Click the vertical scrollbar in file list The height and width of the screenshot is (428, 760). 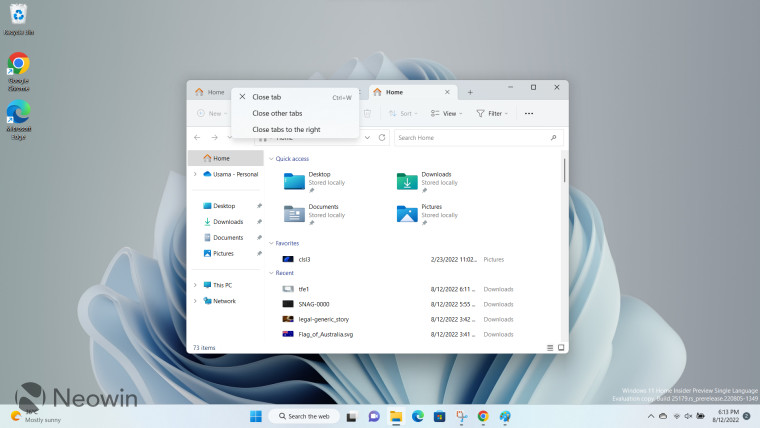pyautogui.click(x=564, y=170)
